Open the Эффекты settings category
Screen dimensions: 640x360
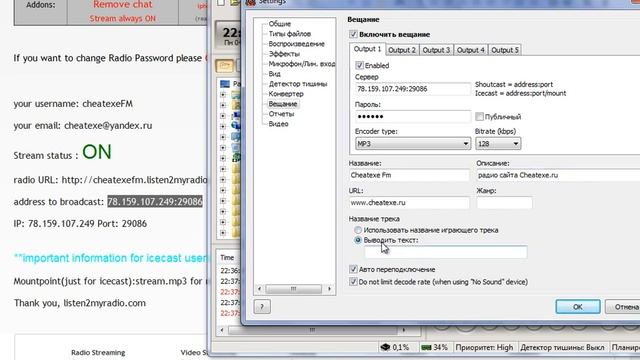pyautogui.click(x=284, y=54)
